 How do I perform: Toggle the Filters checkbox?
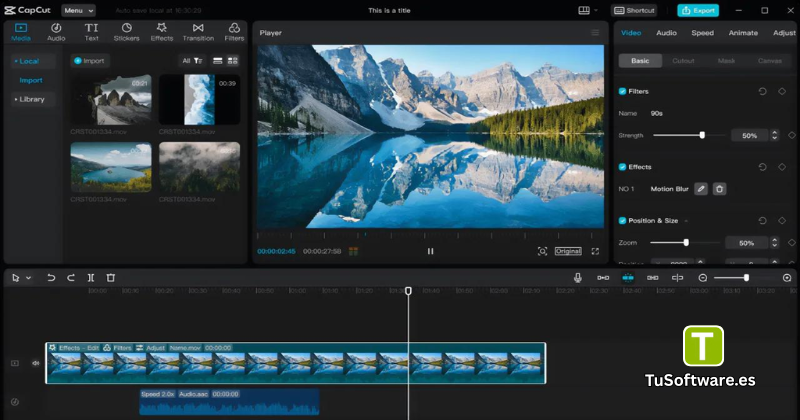tap(622, 91)
